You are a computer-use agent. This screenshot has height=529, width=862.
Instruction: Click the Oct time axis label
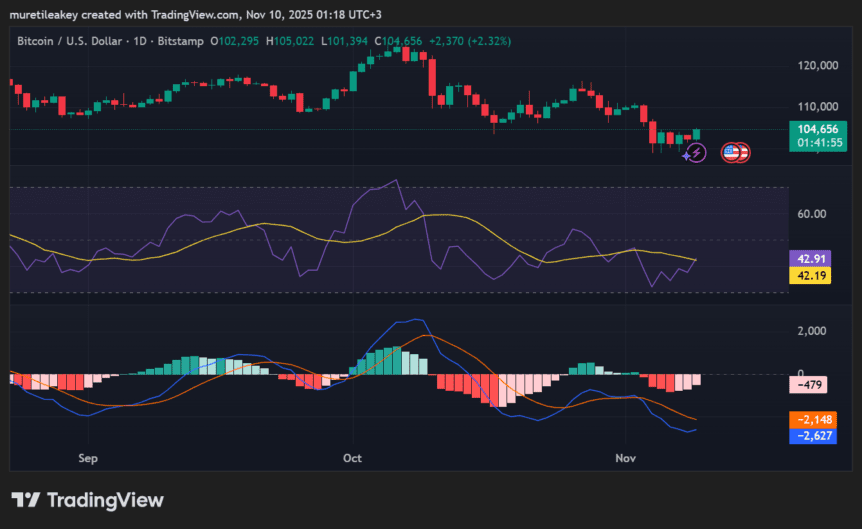pyautogui.click(x=352, y=458)
